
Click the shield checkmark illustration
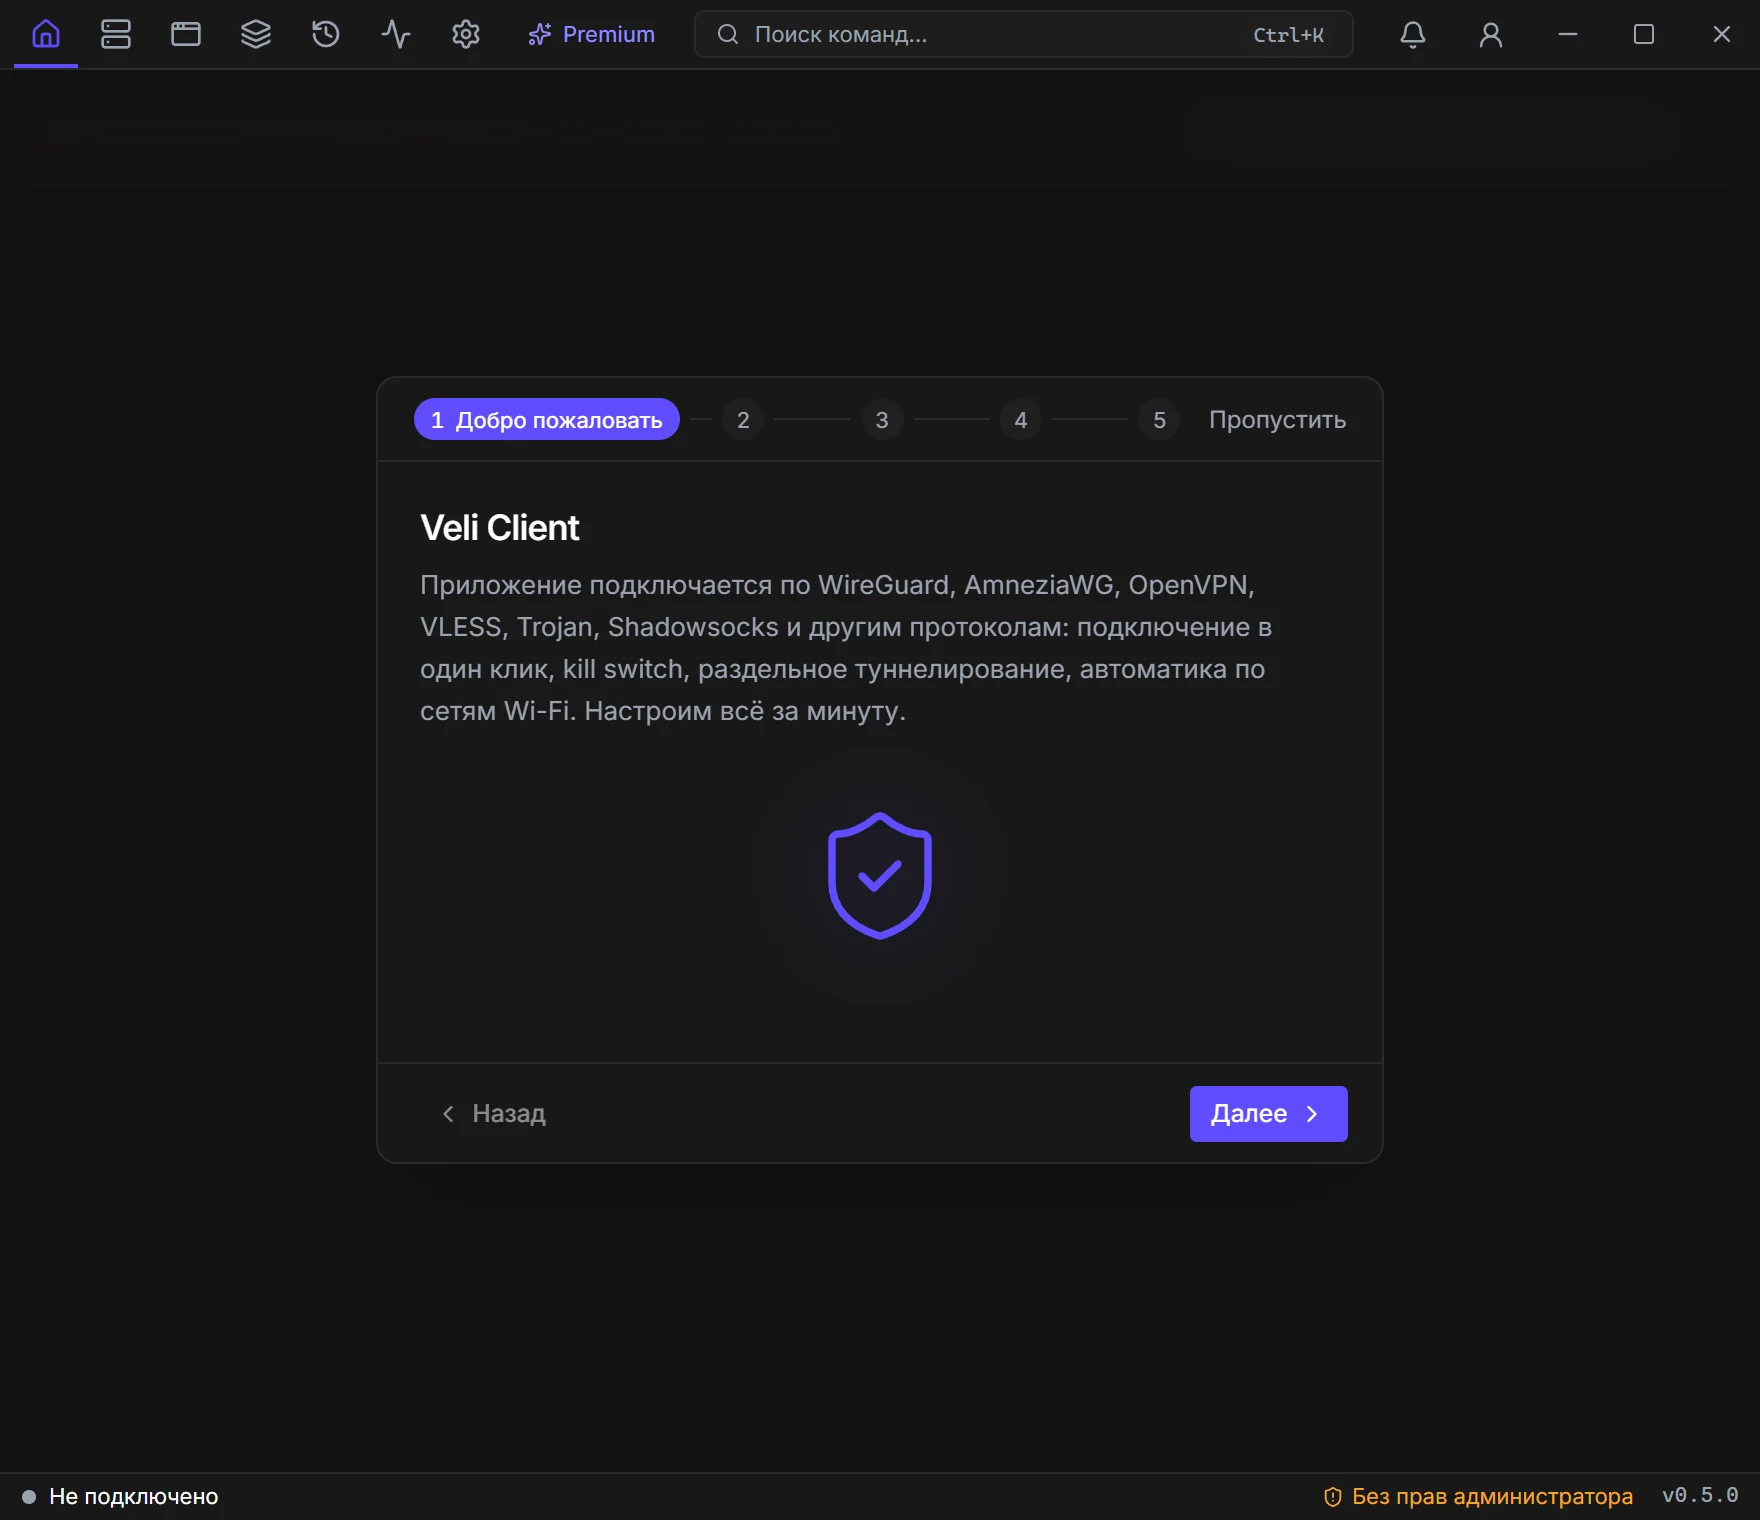click(x=880, y=876)
